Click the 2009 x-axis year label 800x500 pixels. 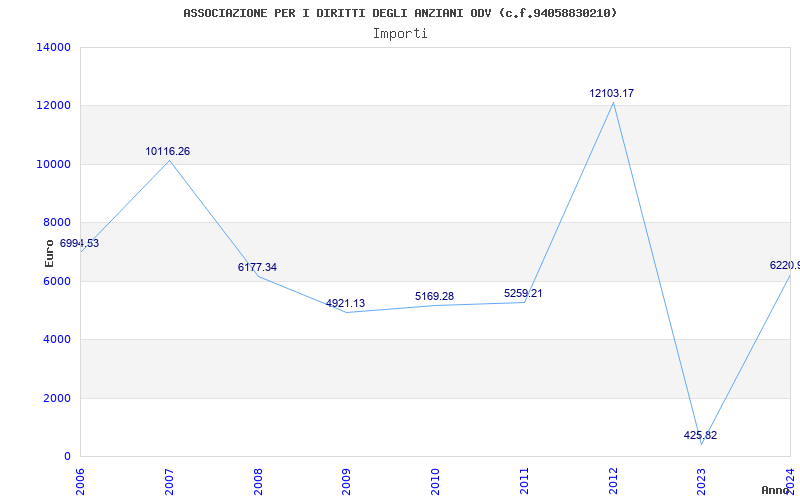click(346, 481)
